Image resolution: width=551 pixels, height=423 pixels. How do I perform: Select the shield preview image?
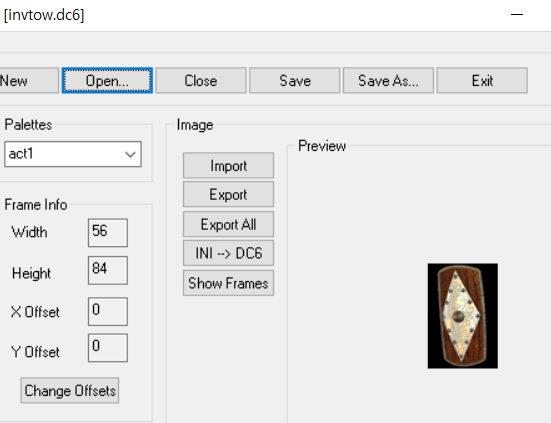pyautogui.click(x=463, y=316)
